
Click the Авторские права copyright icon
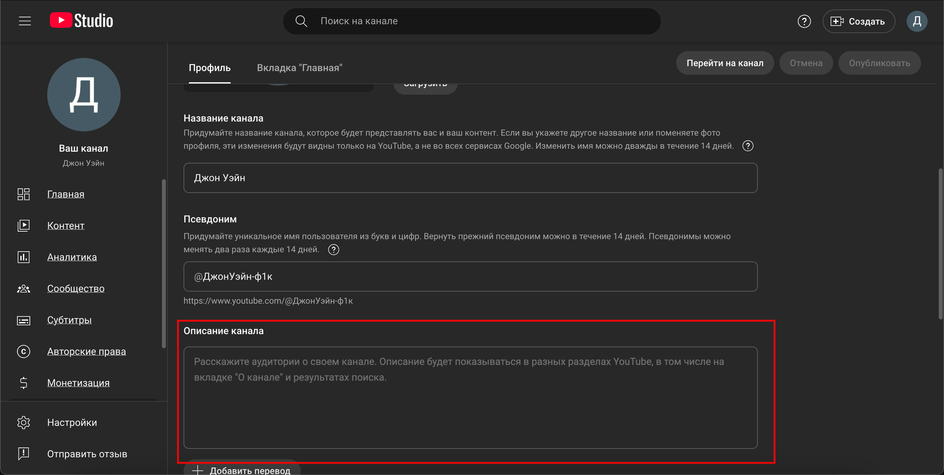(x=23, y=352)
